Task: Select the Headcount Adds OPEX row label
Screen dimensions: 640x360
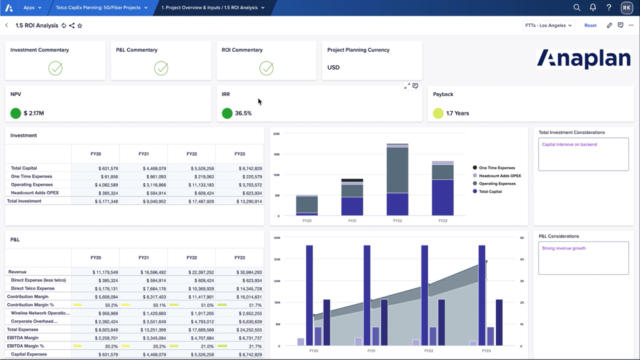Action: click(x=35, y=193)
